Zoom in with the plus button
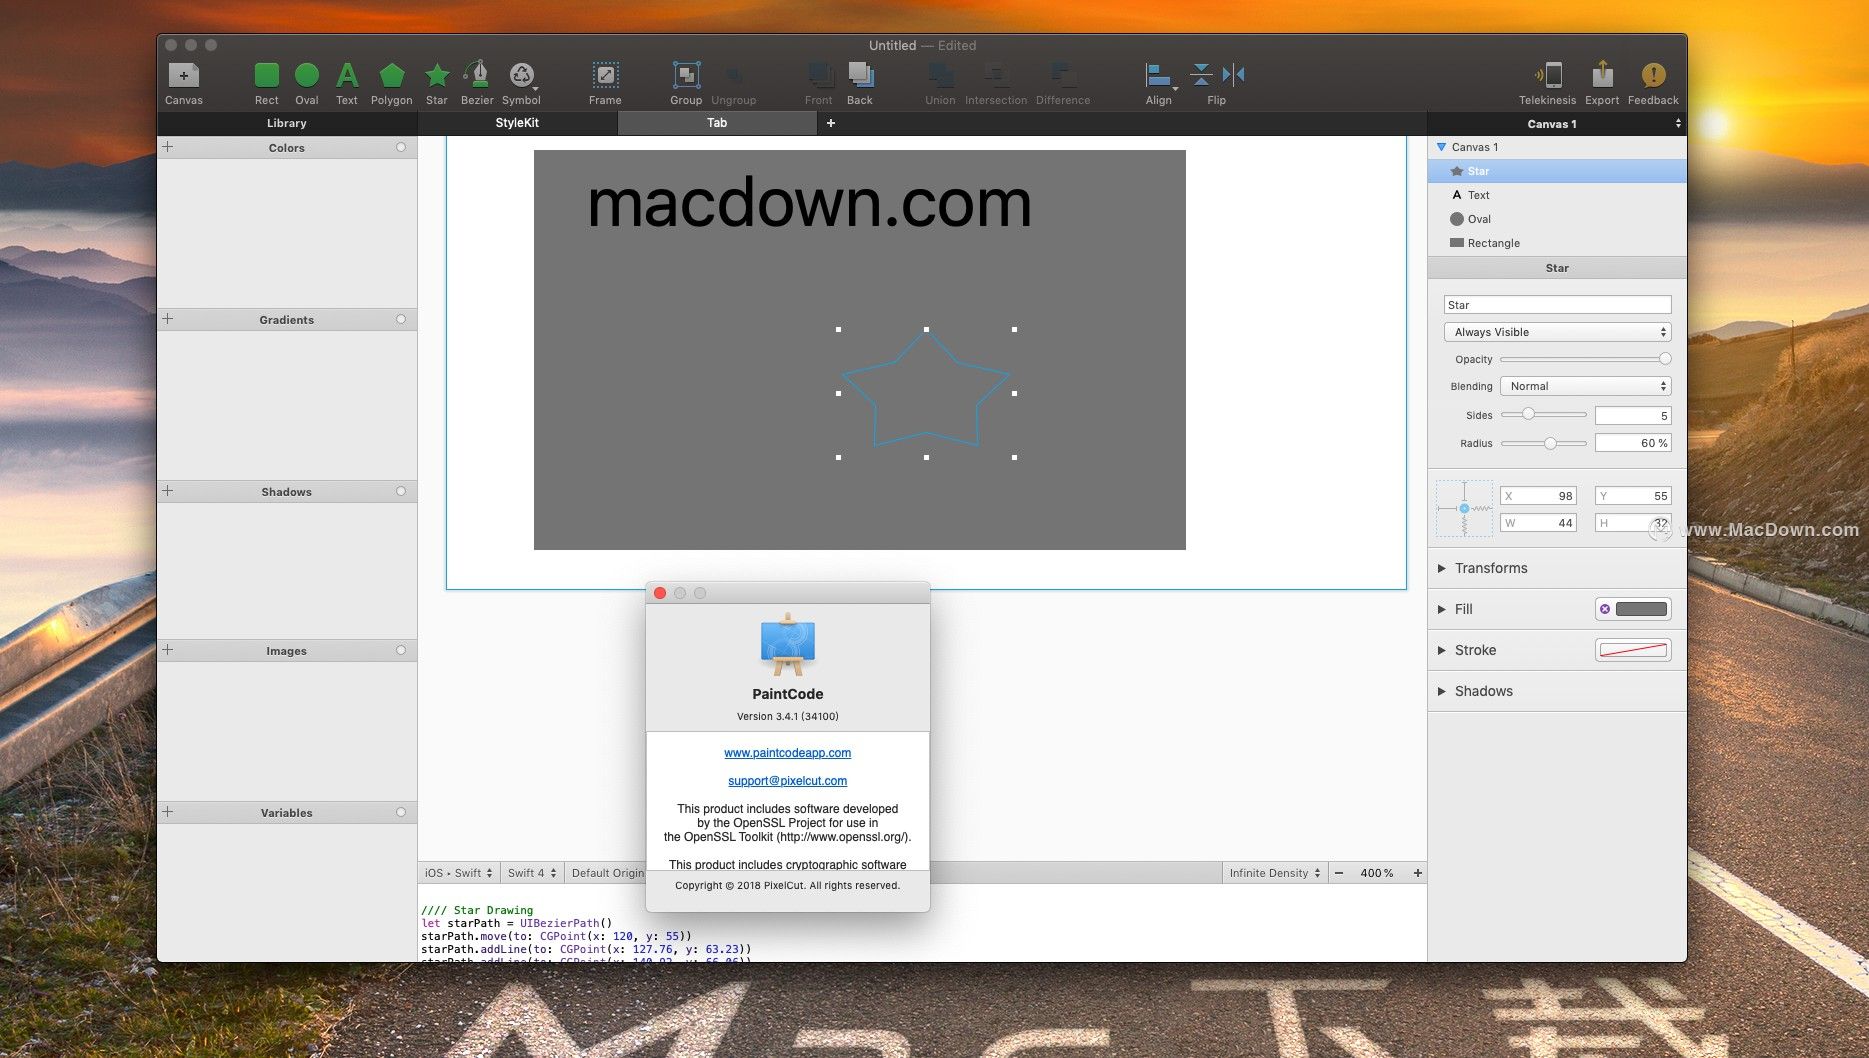This screenshot has width=1869, height=1058. [1417, 873]
